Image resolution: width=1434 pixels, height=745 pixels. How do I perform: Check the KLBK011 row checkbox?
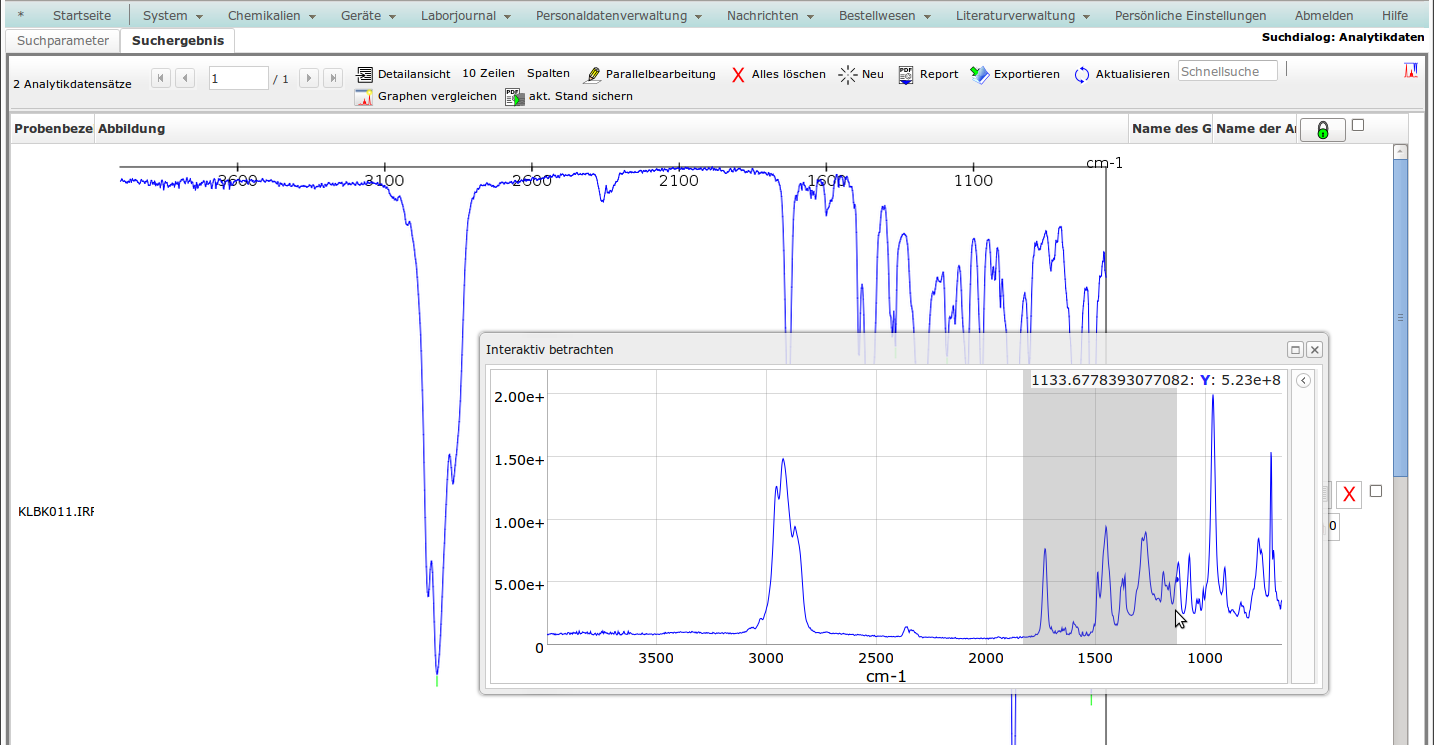tap(1376, 491)
